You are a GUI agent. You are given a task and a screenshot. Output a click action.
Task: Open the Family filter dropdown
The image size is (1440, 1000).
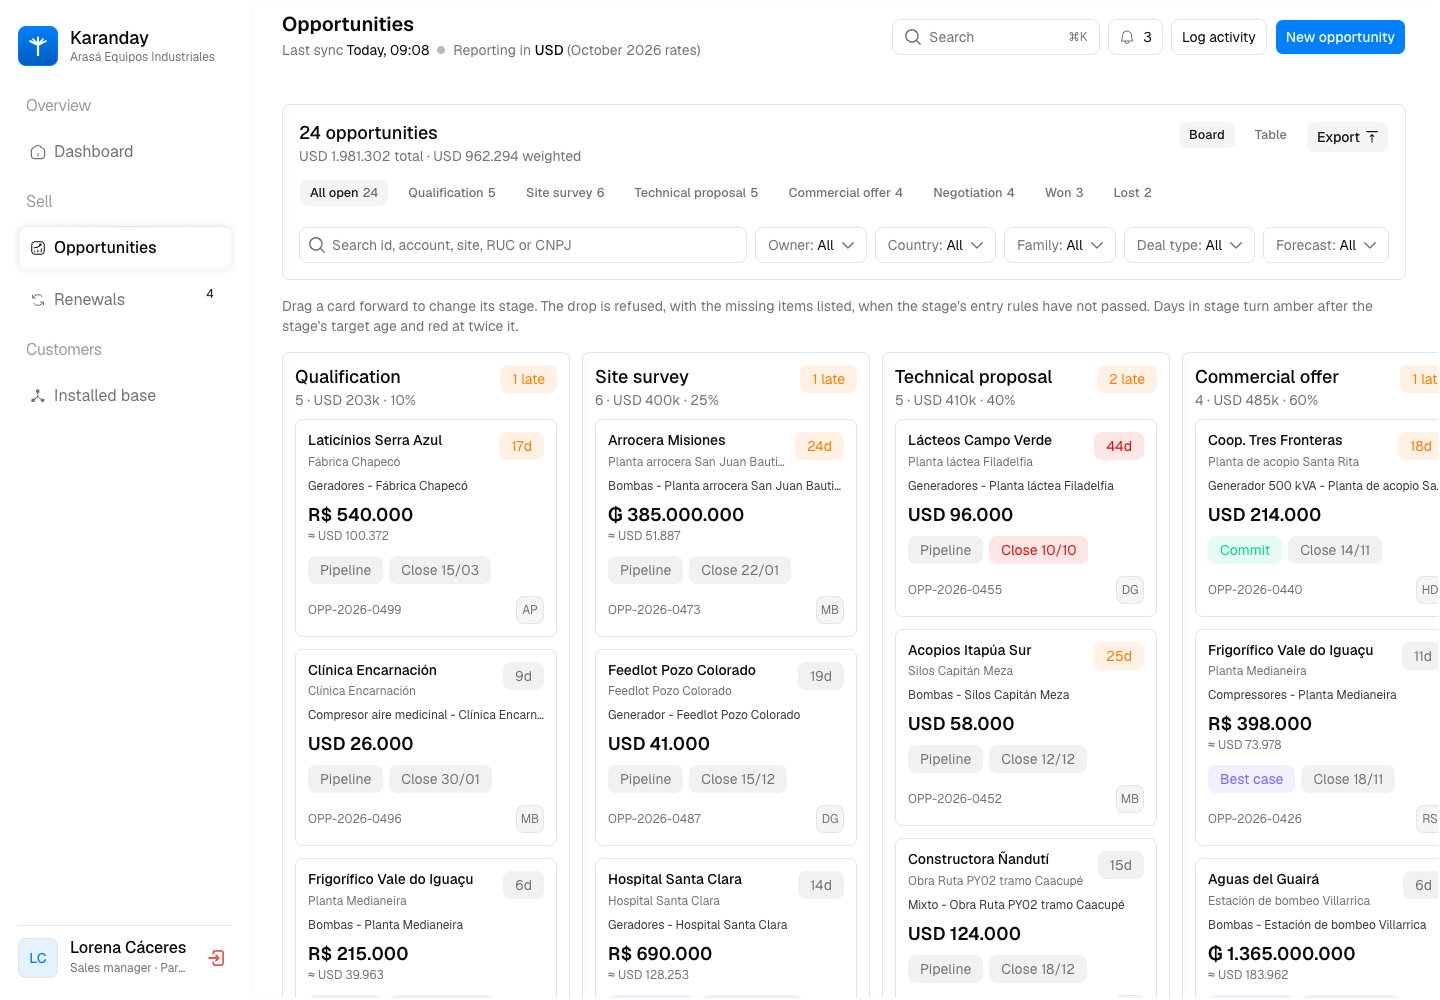pyautogui.click(x=1060, y=245)
